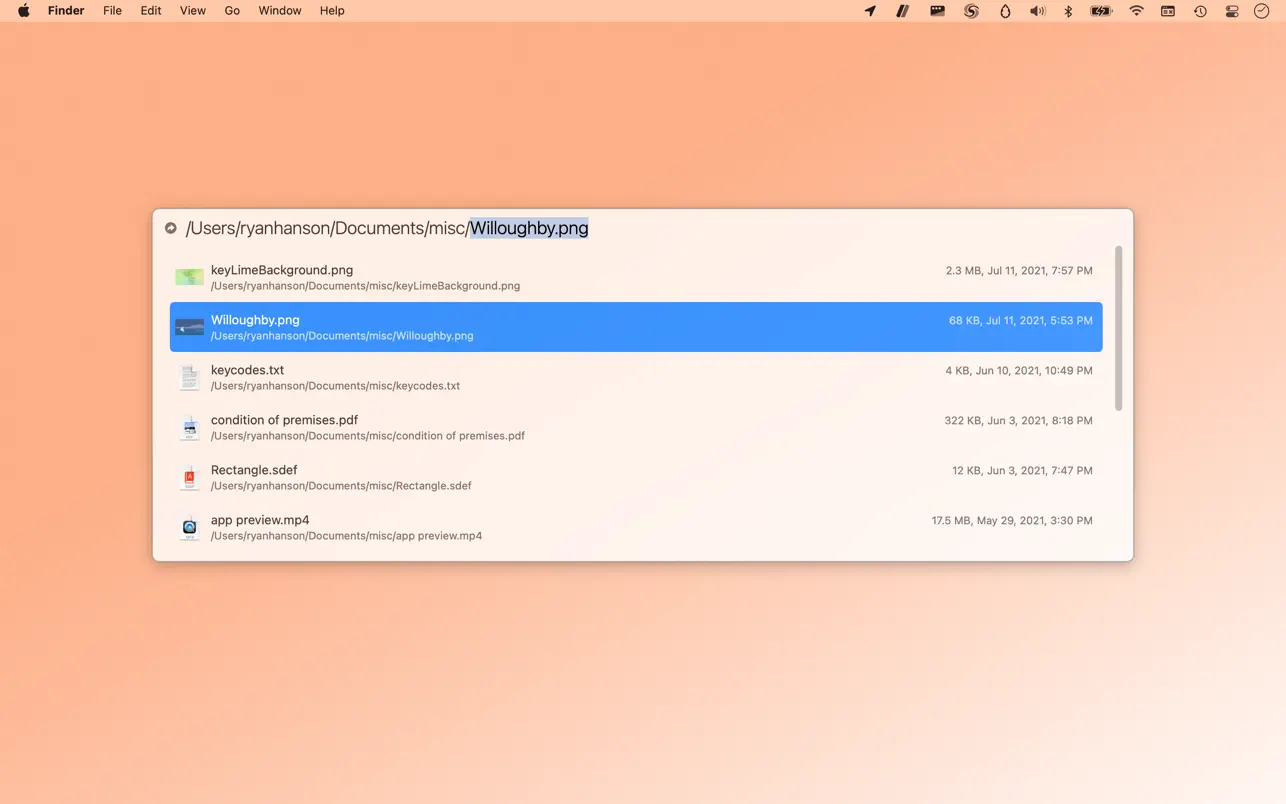Screen dimensions: 1286x804
Task: Open the Go menu
Action: [232, 11]
